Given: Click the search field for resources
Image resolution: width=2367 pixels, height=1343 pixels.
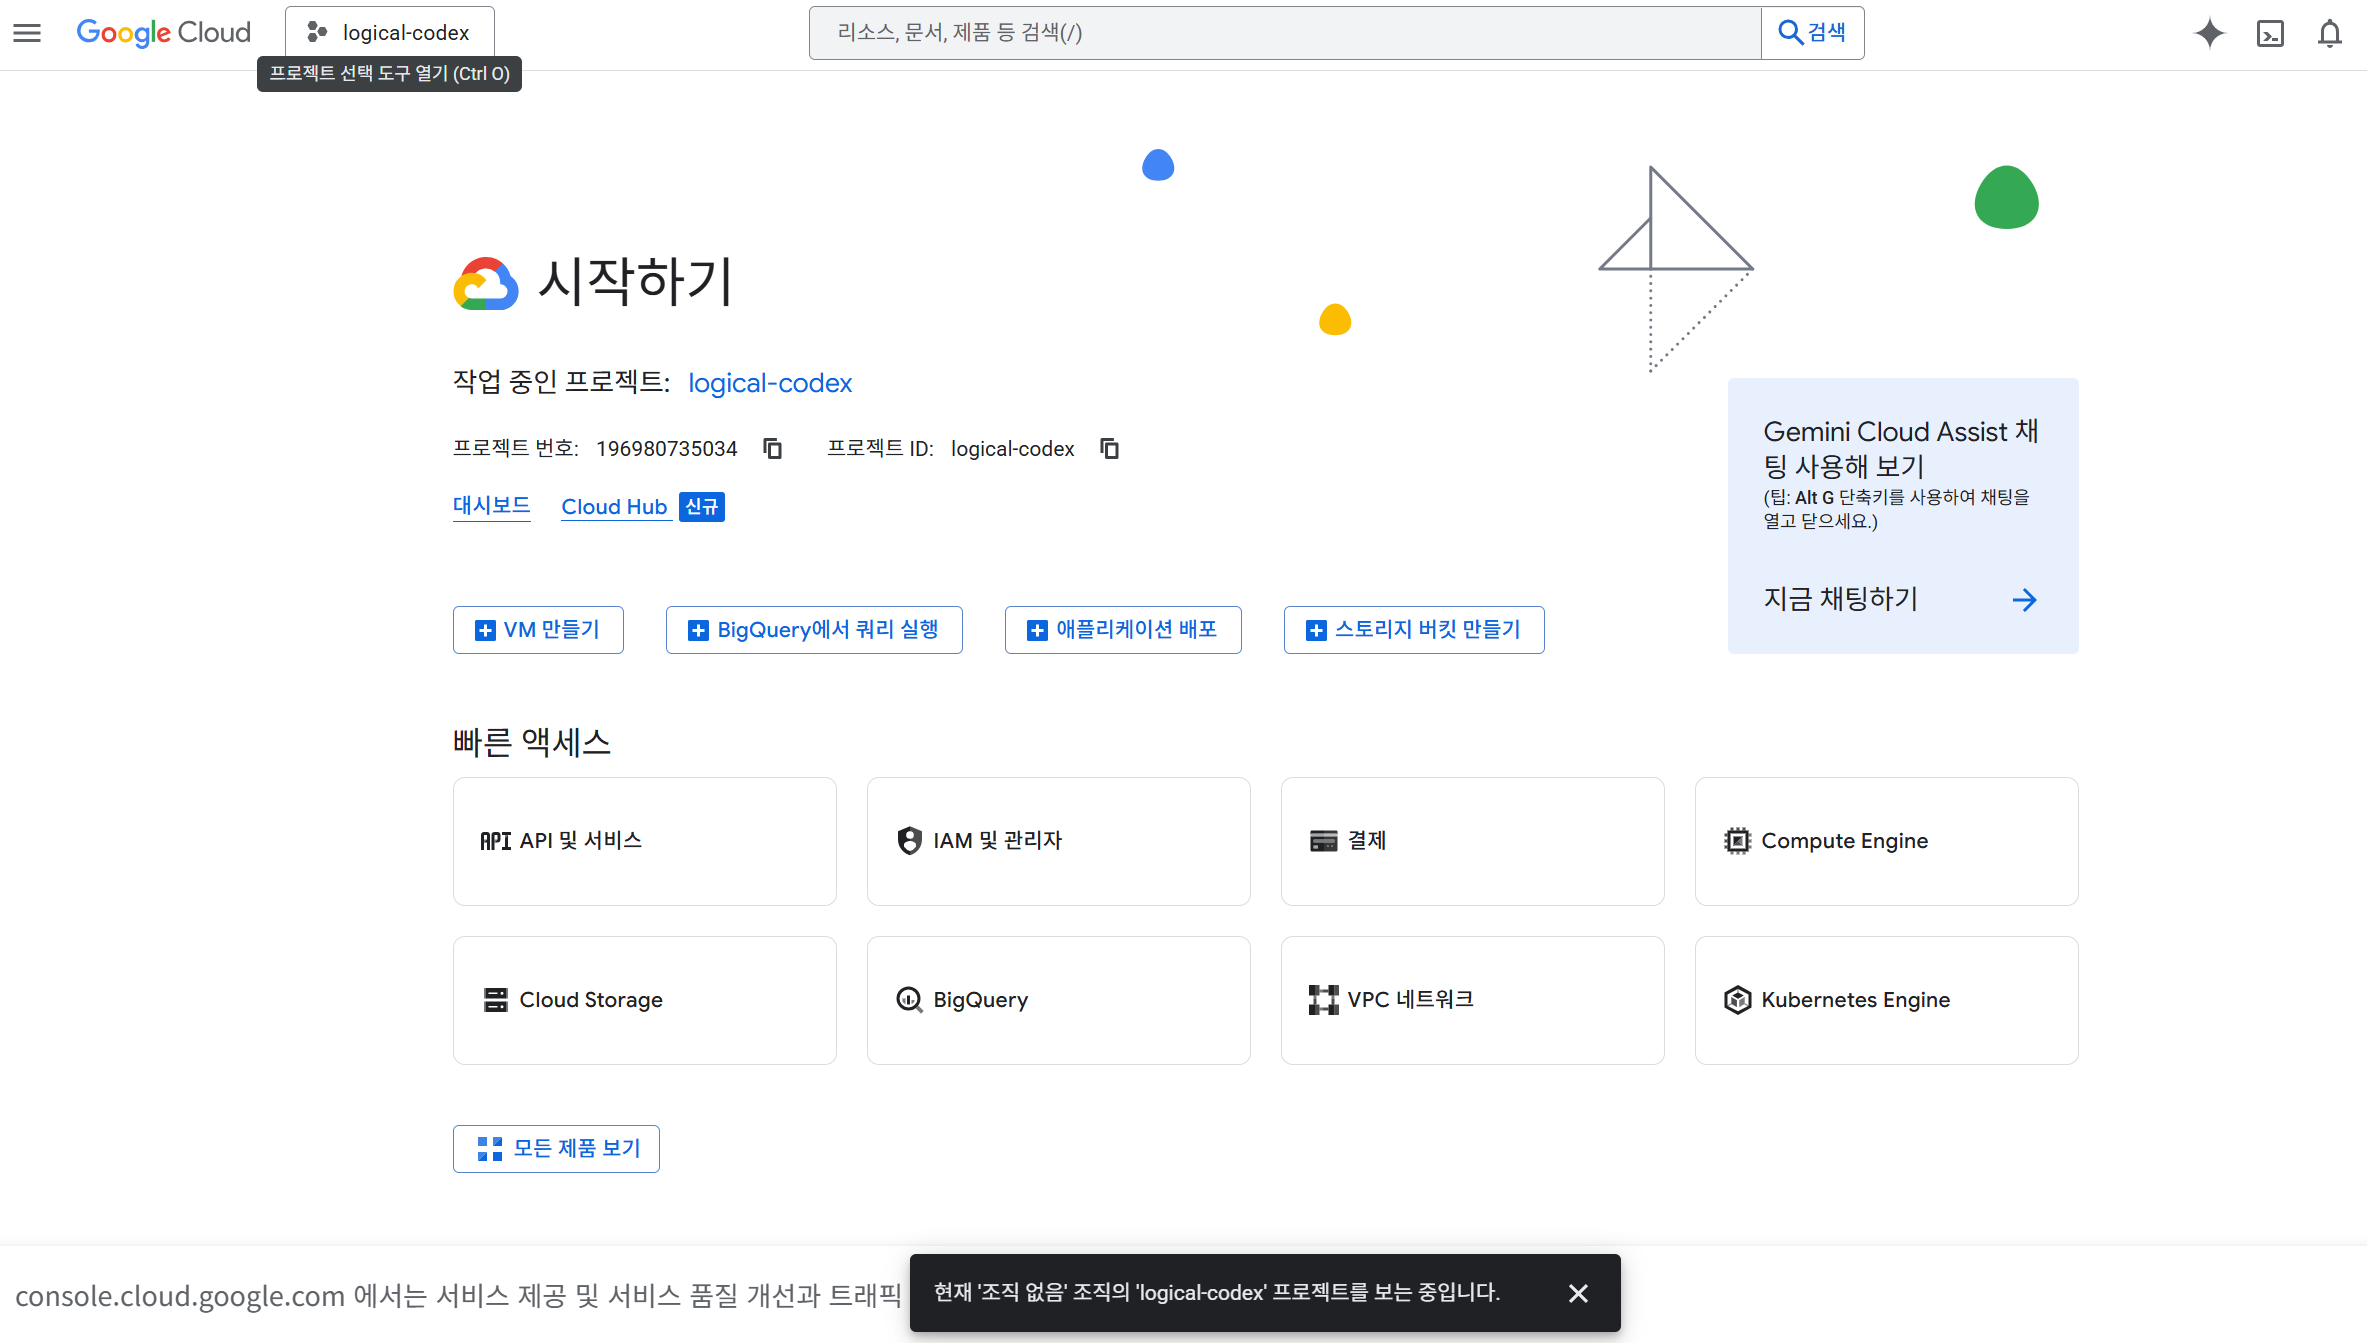Looking at the screenshot, I should (1284, 33).
